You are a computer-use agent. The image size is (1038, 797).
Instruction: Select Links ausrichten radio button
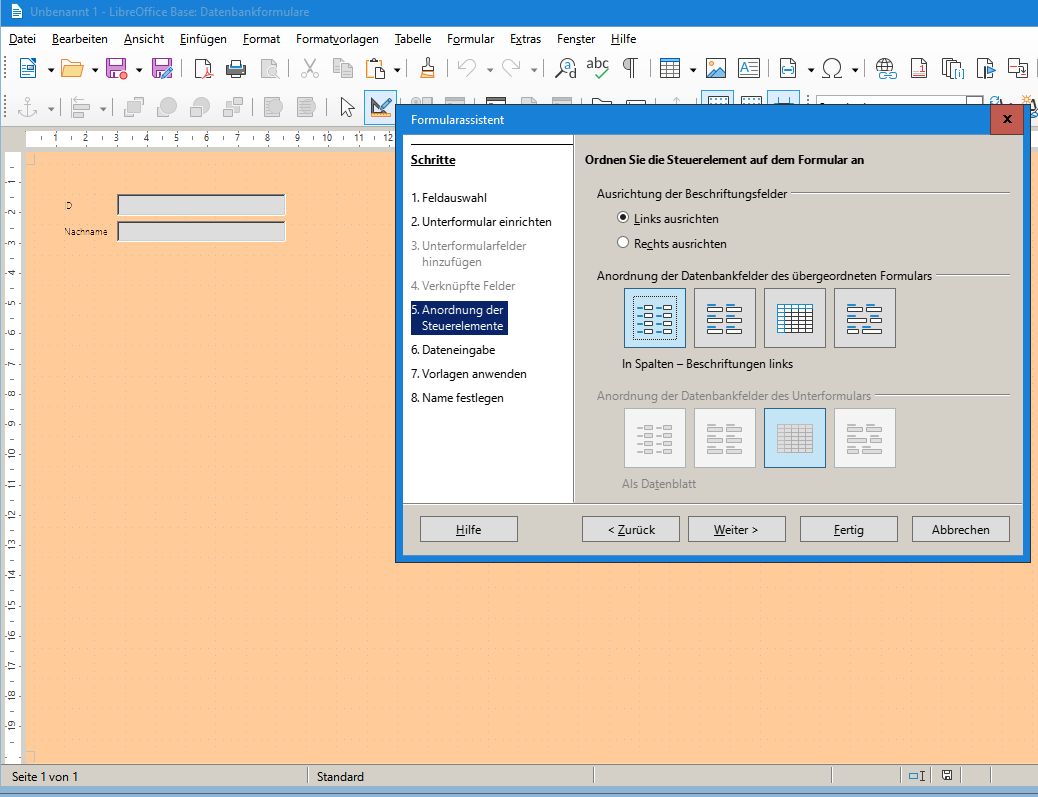[x=623, y=218]
